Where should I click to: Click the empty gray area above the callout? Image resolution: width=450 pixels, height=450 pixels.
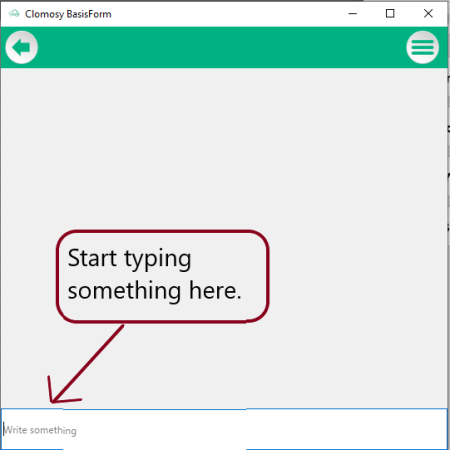224,148
